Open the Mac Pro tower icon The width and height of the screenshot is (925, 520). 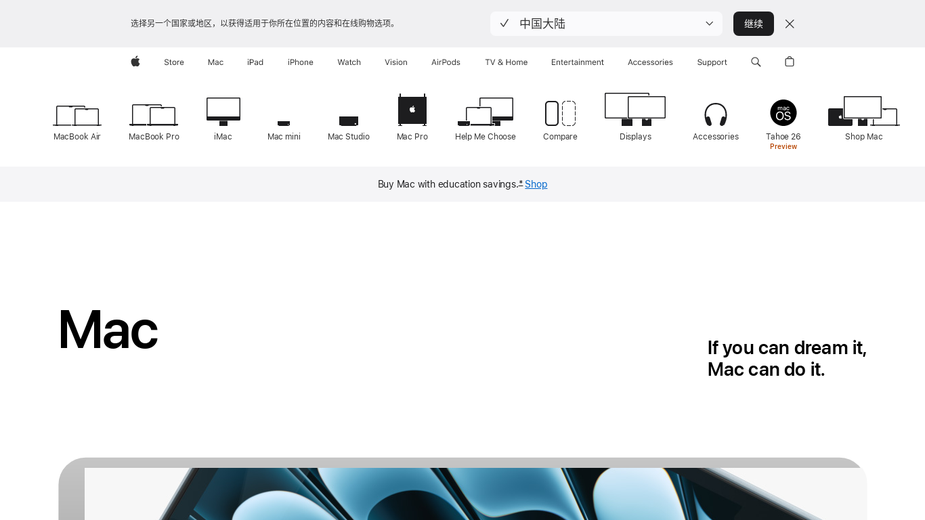click(412, 110)
